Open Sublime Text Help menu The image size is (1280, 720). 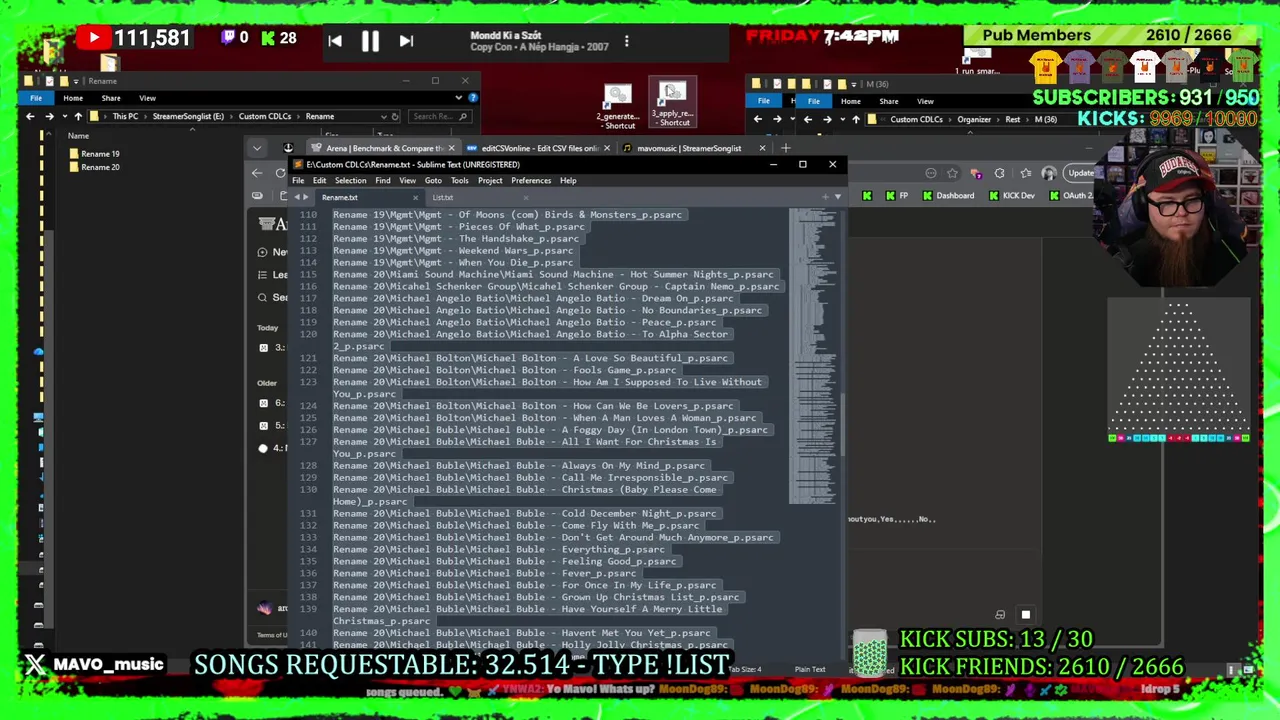click(x=568, y=181)
